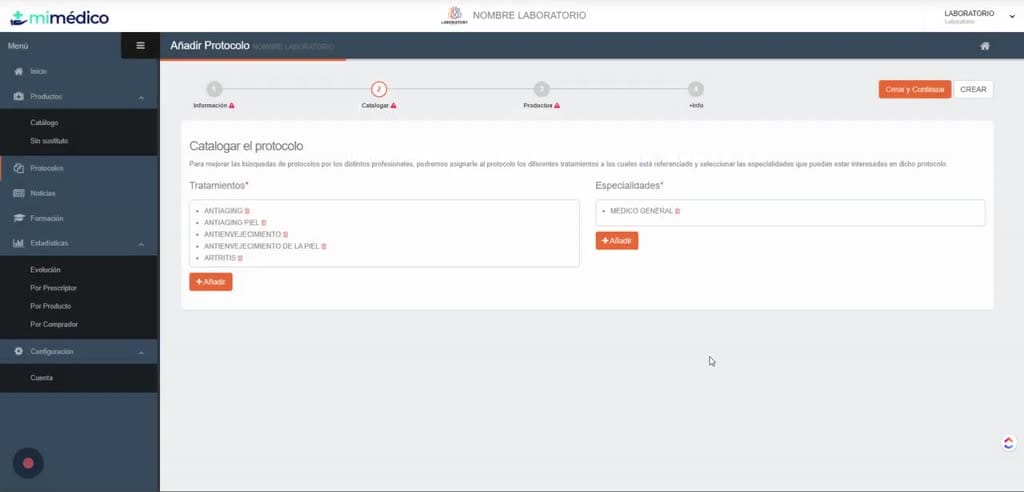Screen dimensions: 1024x492
Task: Click the mimédico logo
Action: click(x=59, y=18)
